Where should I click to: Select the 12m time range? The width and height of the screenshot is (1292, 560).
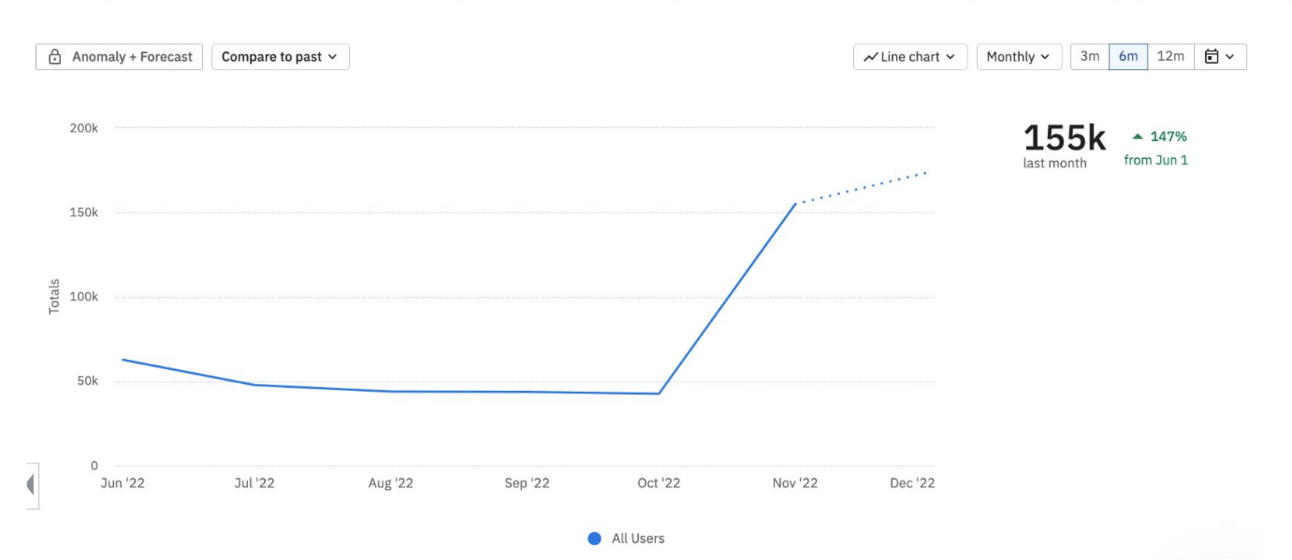[x=1170, y=57]
